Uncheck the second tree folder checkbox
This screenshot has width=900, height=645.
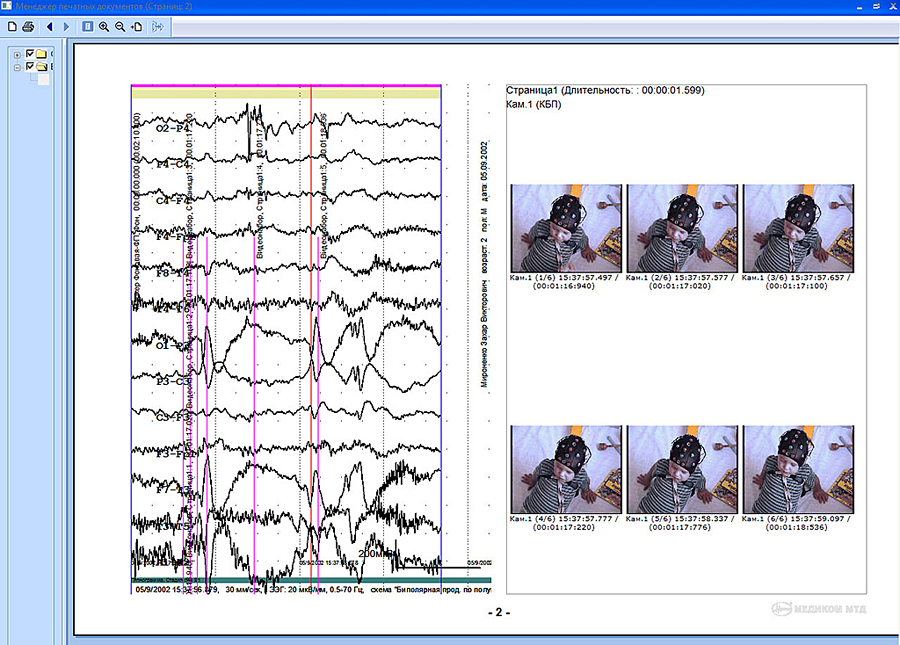(30, 67)
